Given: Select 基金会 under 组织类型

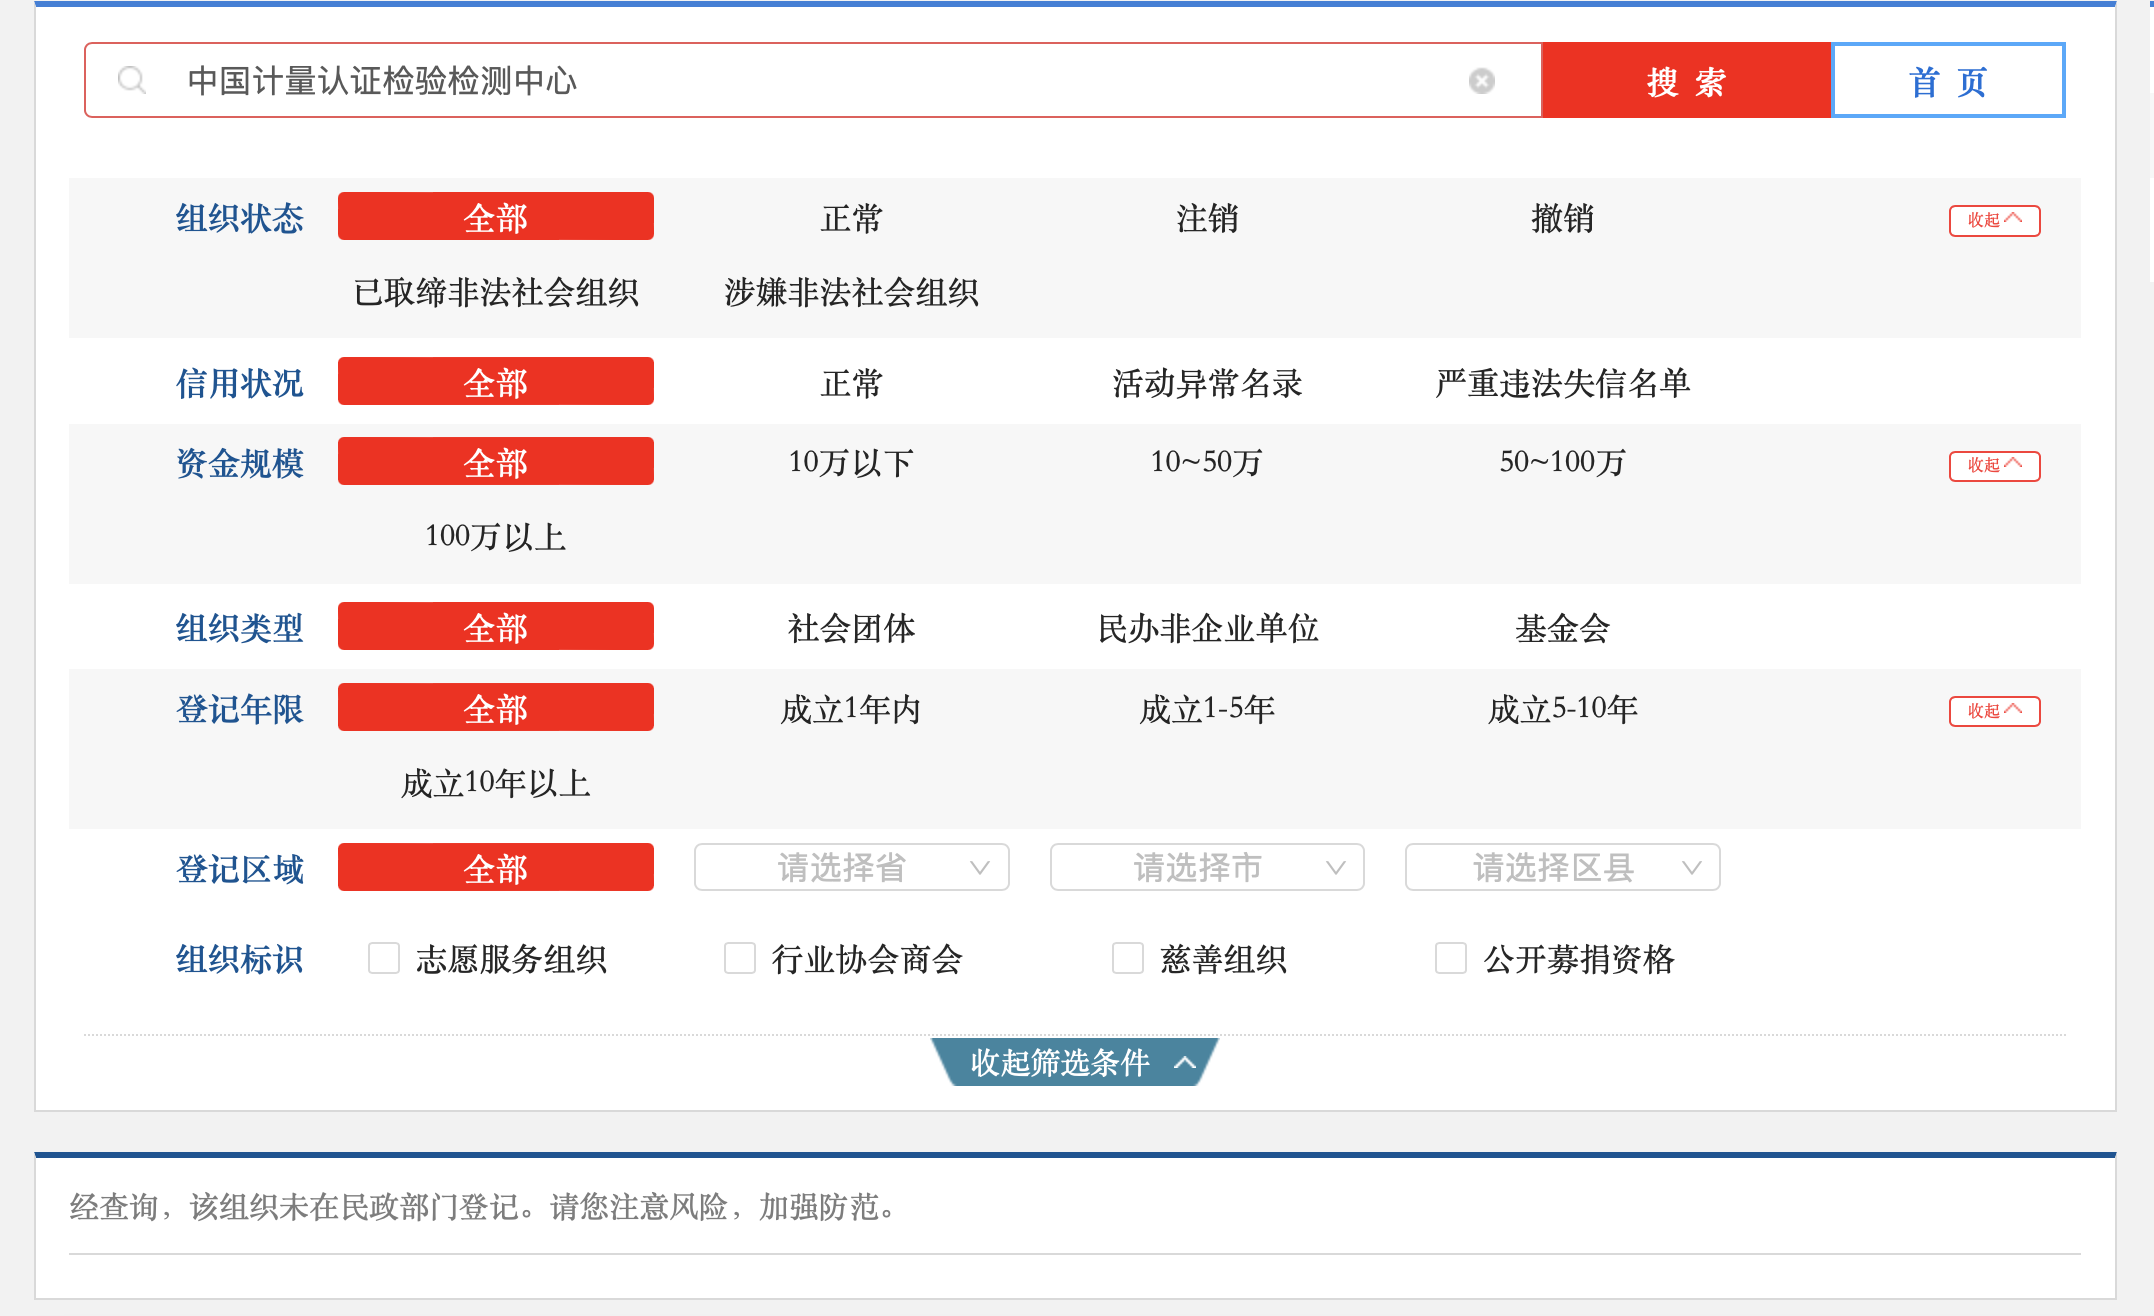Looking at the screenshot, I should (x=1562, y=628).
